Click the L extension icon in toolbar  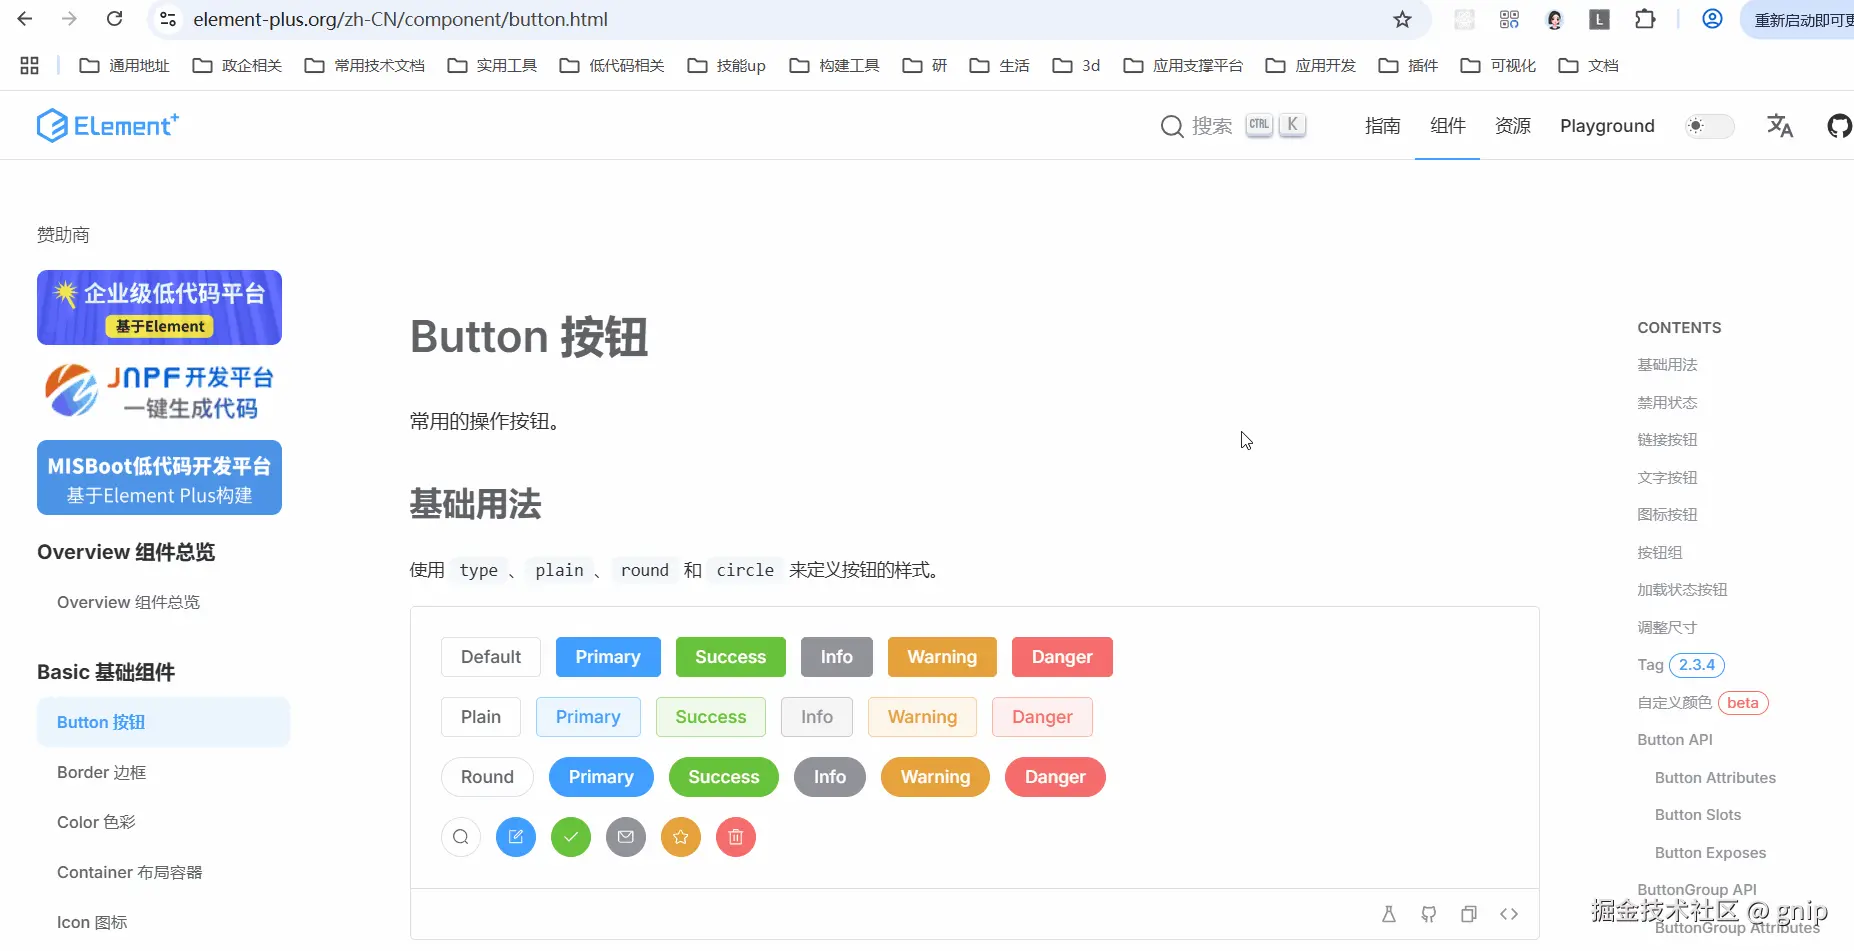(x=1600, y=19)
